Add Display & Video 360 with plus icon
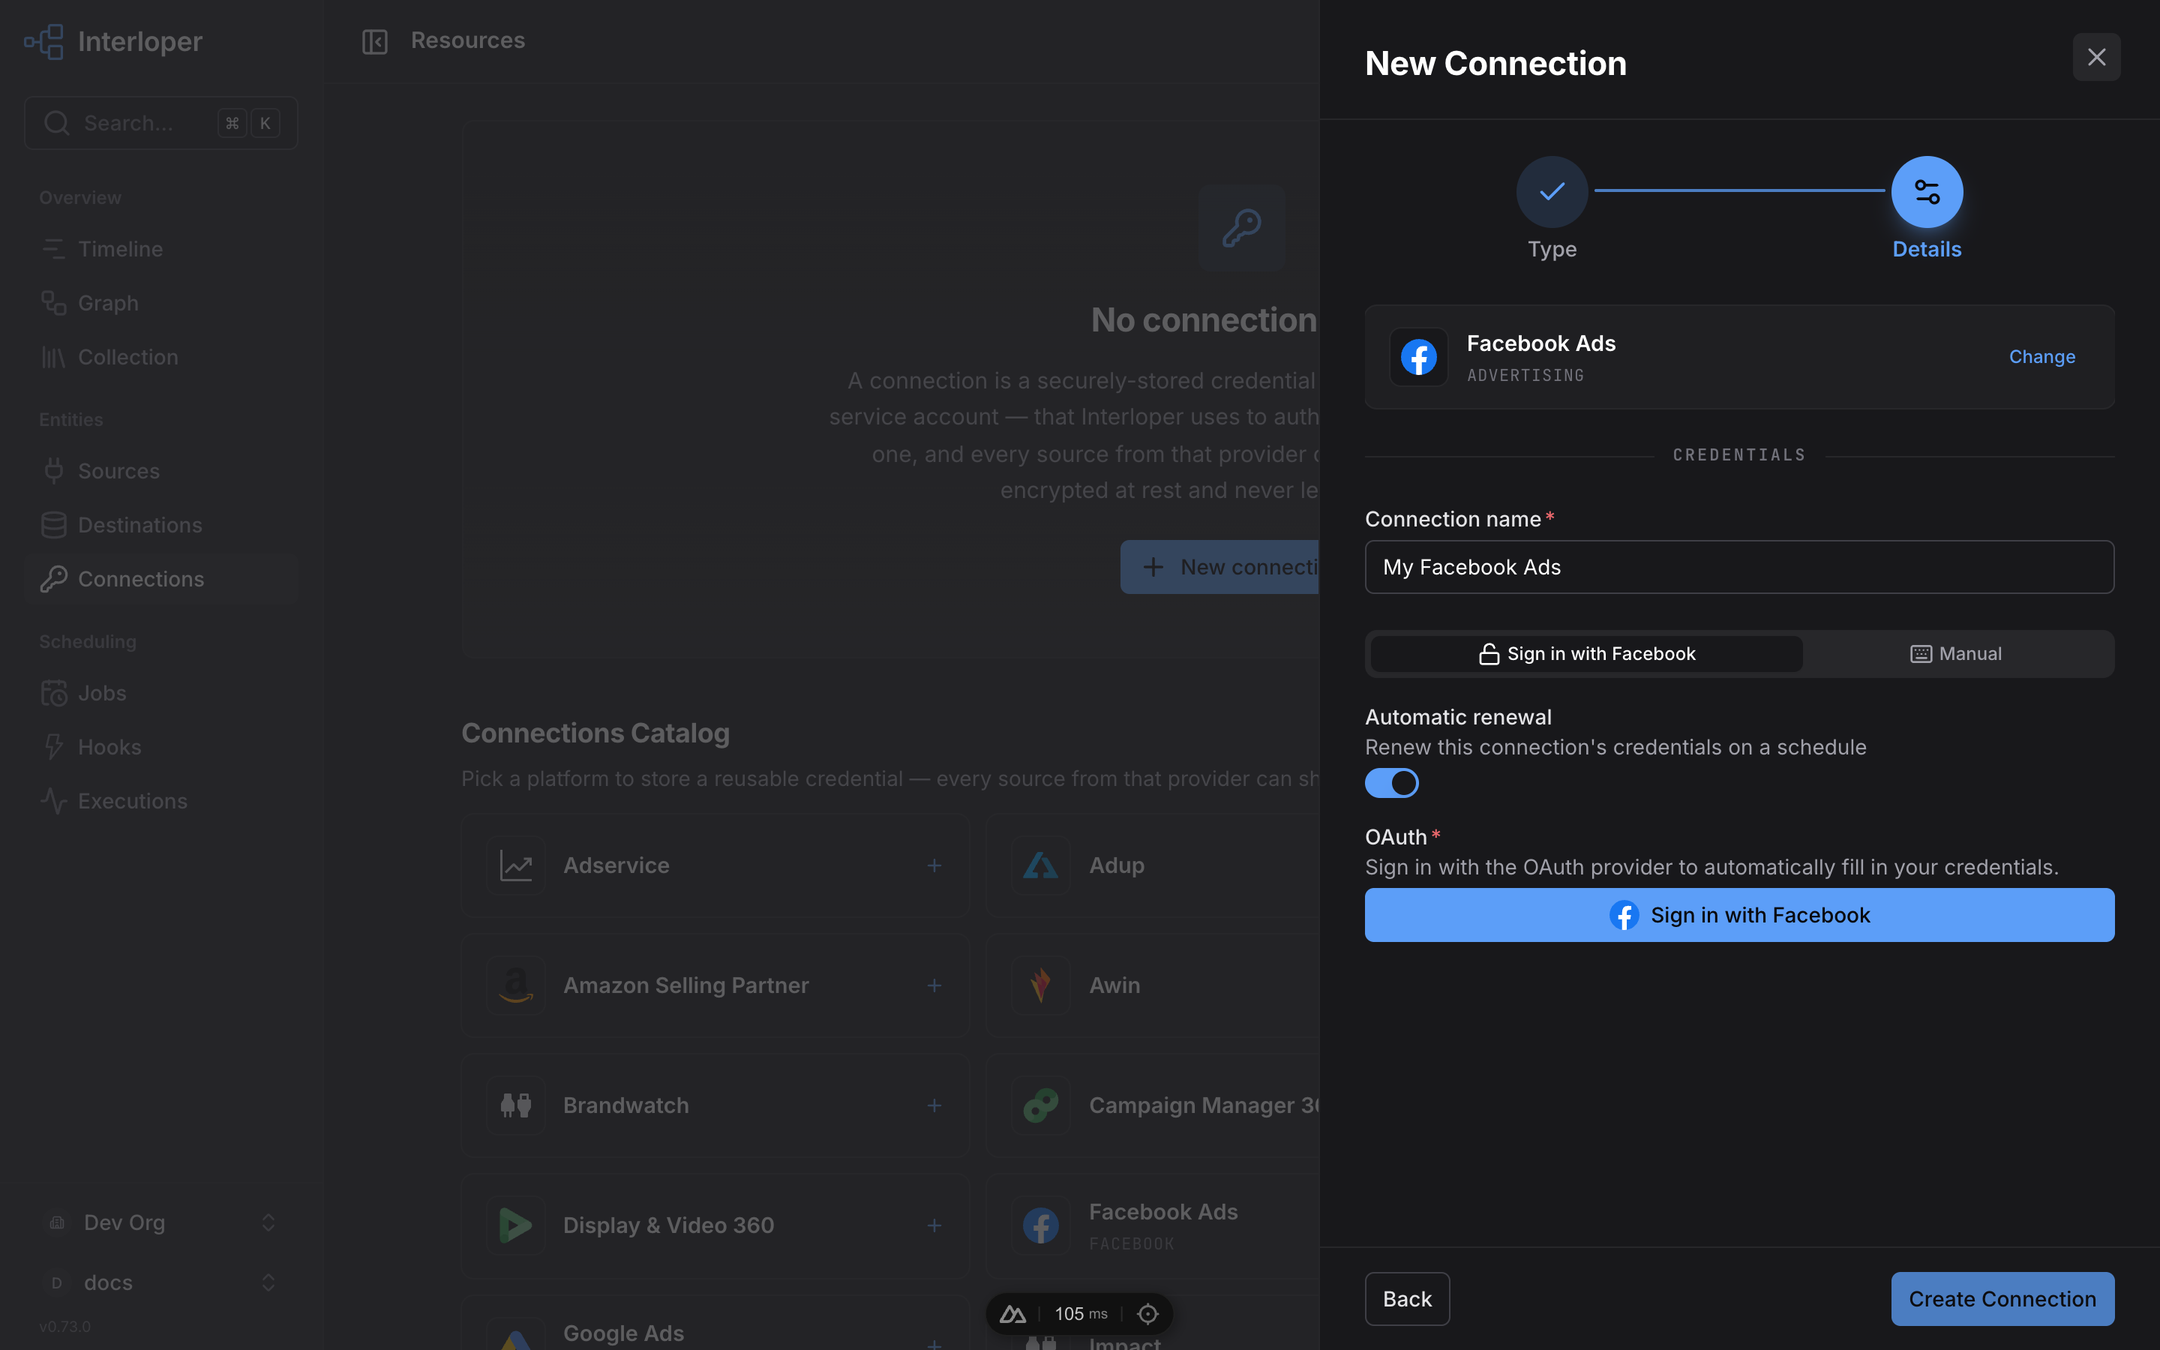 coord(934,1226)
